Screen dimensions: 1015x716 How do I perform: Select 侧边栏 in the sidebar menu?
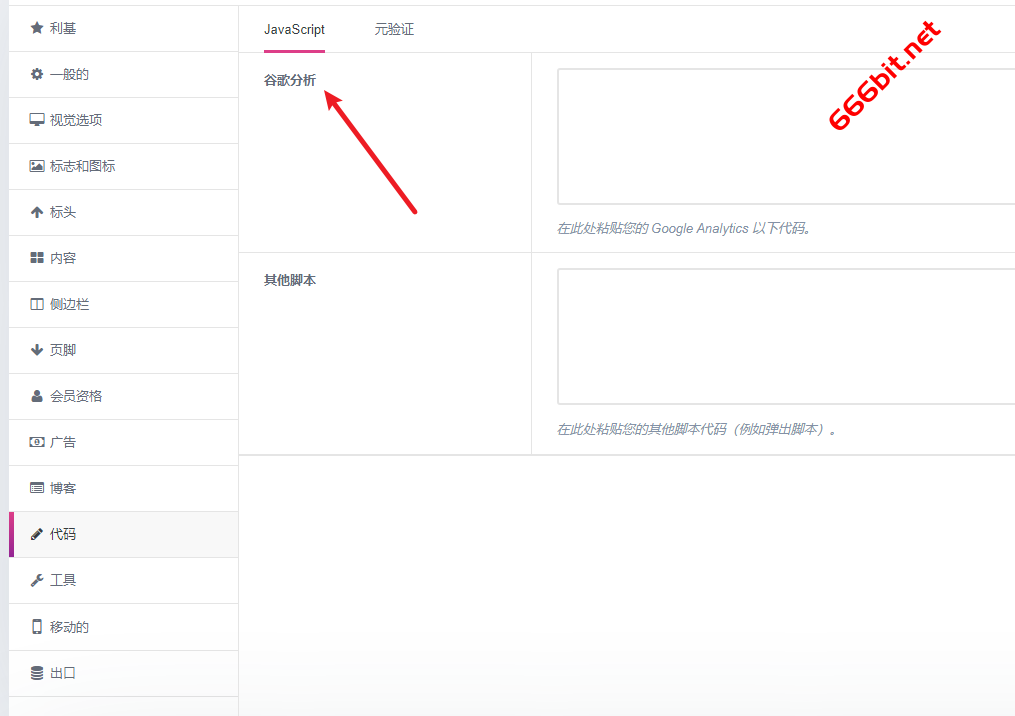point(124,304)
